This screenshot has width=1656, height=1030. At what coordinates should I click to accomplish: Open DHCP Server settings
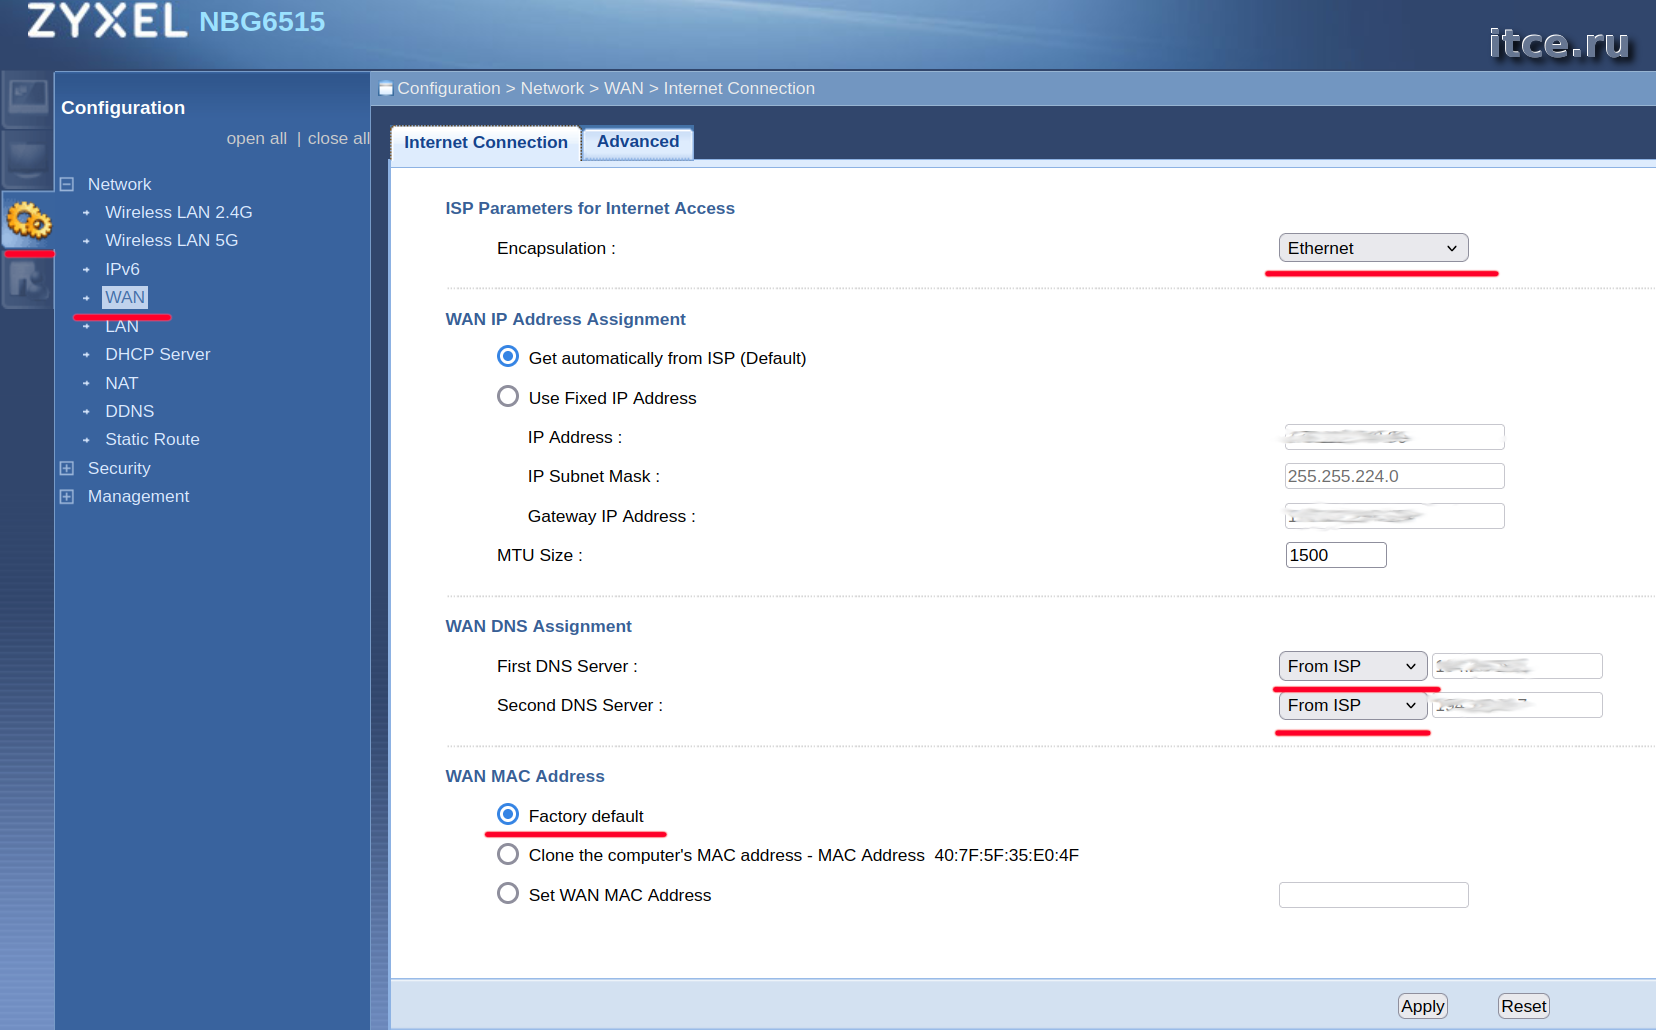tap(158, 354)
